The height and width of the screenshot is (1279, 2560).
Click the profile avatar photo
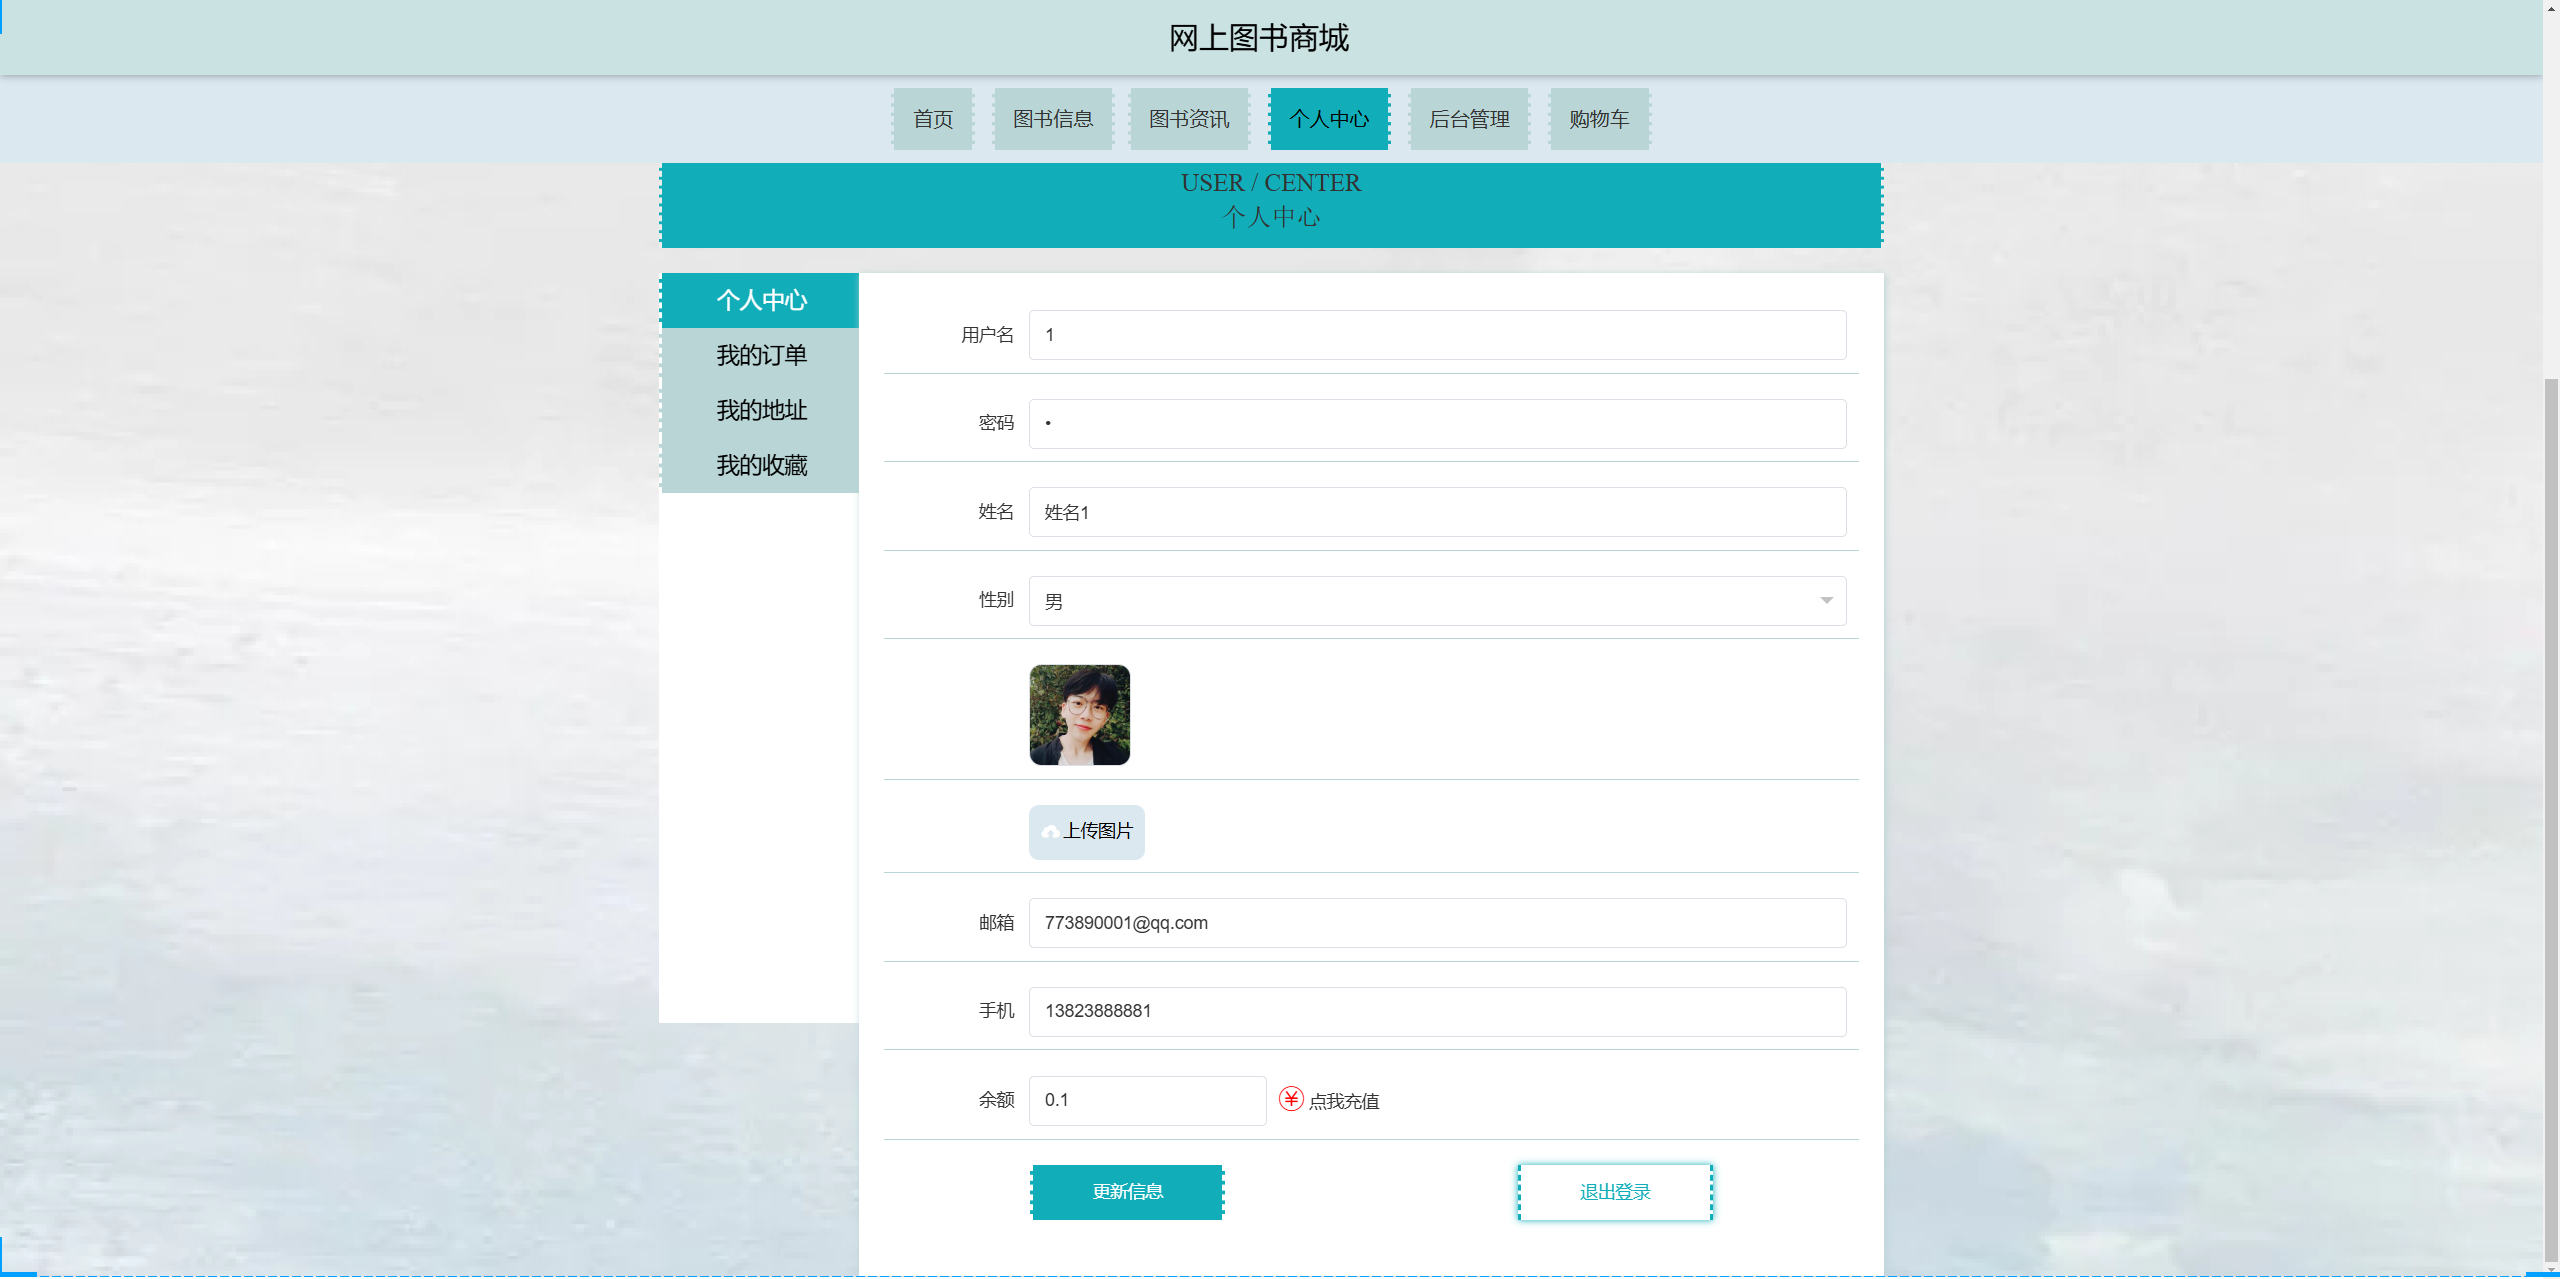pos(1080,714)
